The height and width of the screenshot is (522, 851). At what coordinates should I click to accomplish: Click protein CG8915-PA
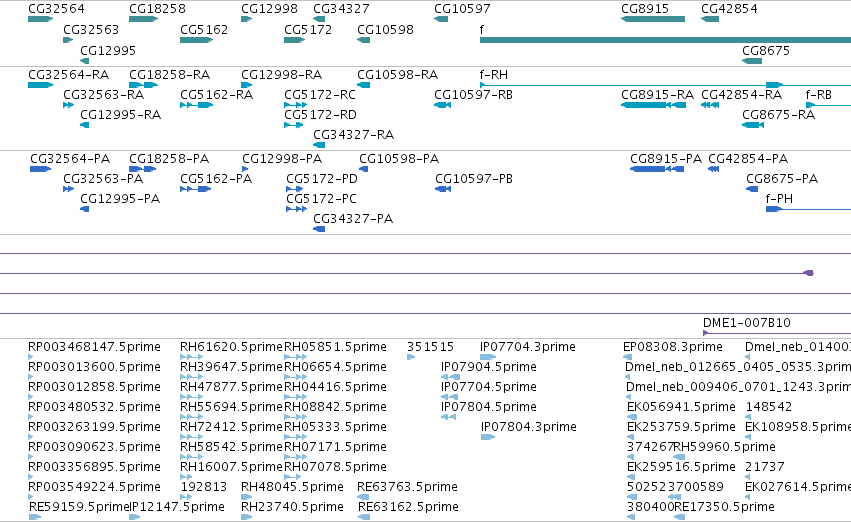666,159
